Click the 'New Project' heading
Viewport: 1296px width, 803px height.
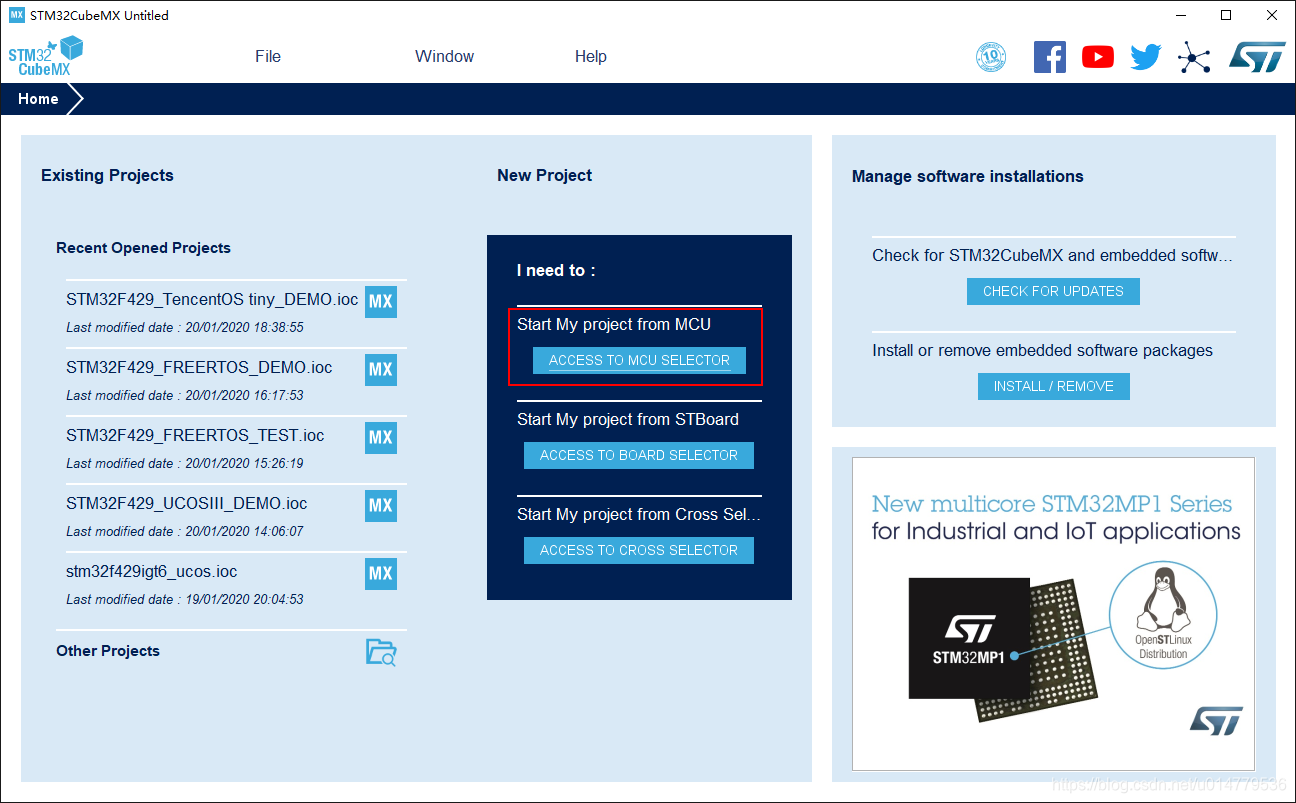tap(544, 175)
